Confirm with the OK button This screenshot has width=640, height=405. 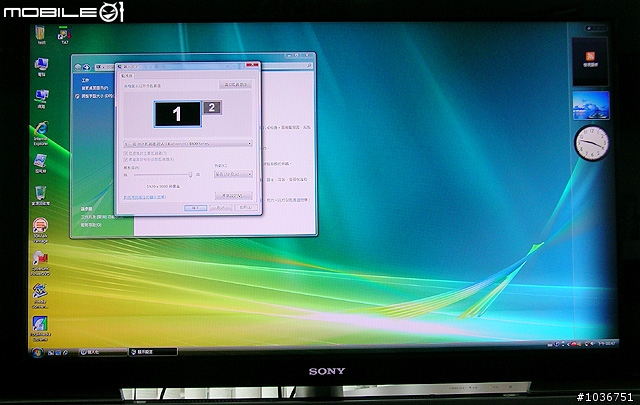click(196, 208)
